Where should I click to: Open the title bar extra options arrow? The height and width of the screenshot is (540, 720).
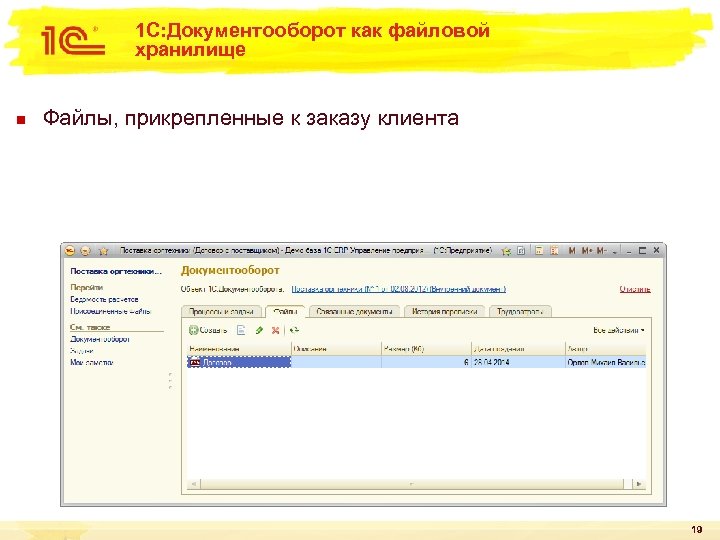click(x=615, y=252)
